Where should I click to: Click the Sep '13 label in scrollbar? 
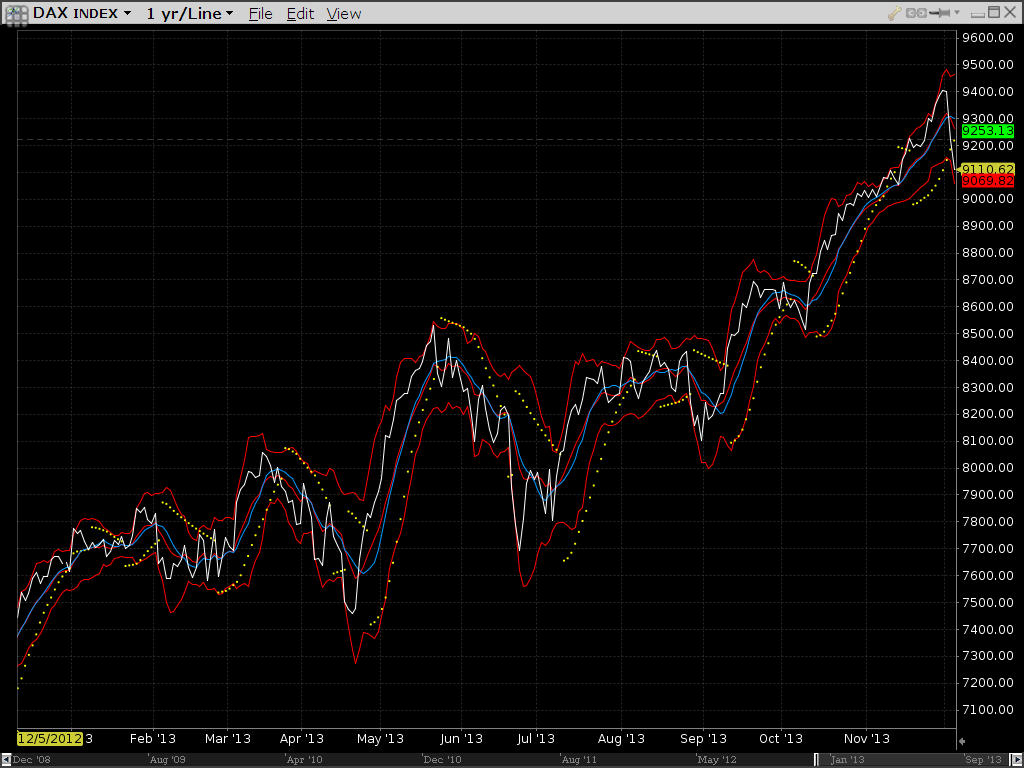(983, 760)
